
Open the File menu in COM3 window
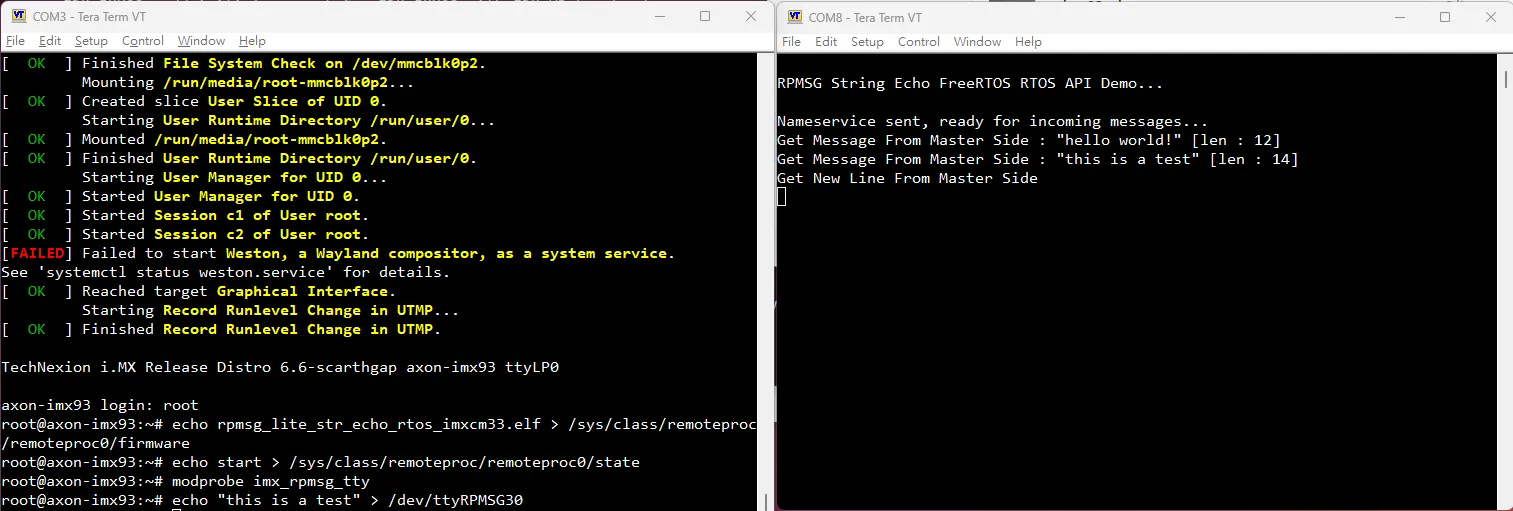[x=15, y=41]
